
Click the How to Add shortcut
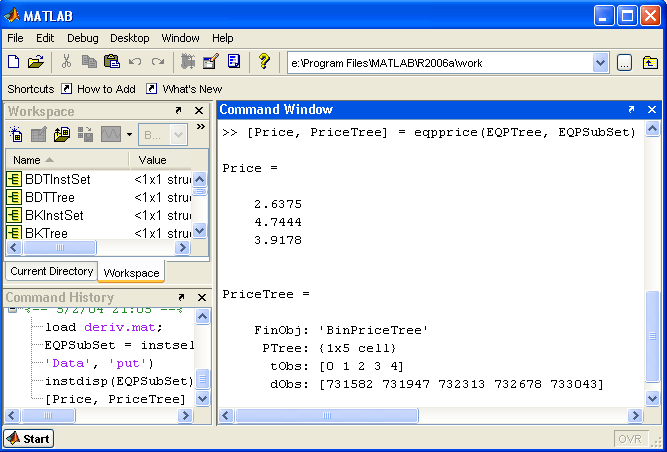[99, 89]
